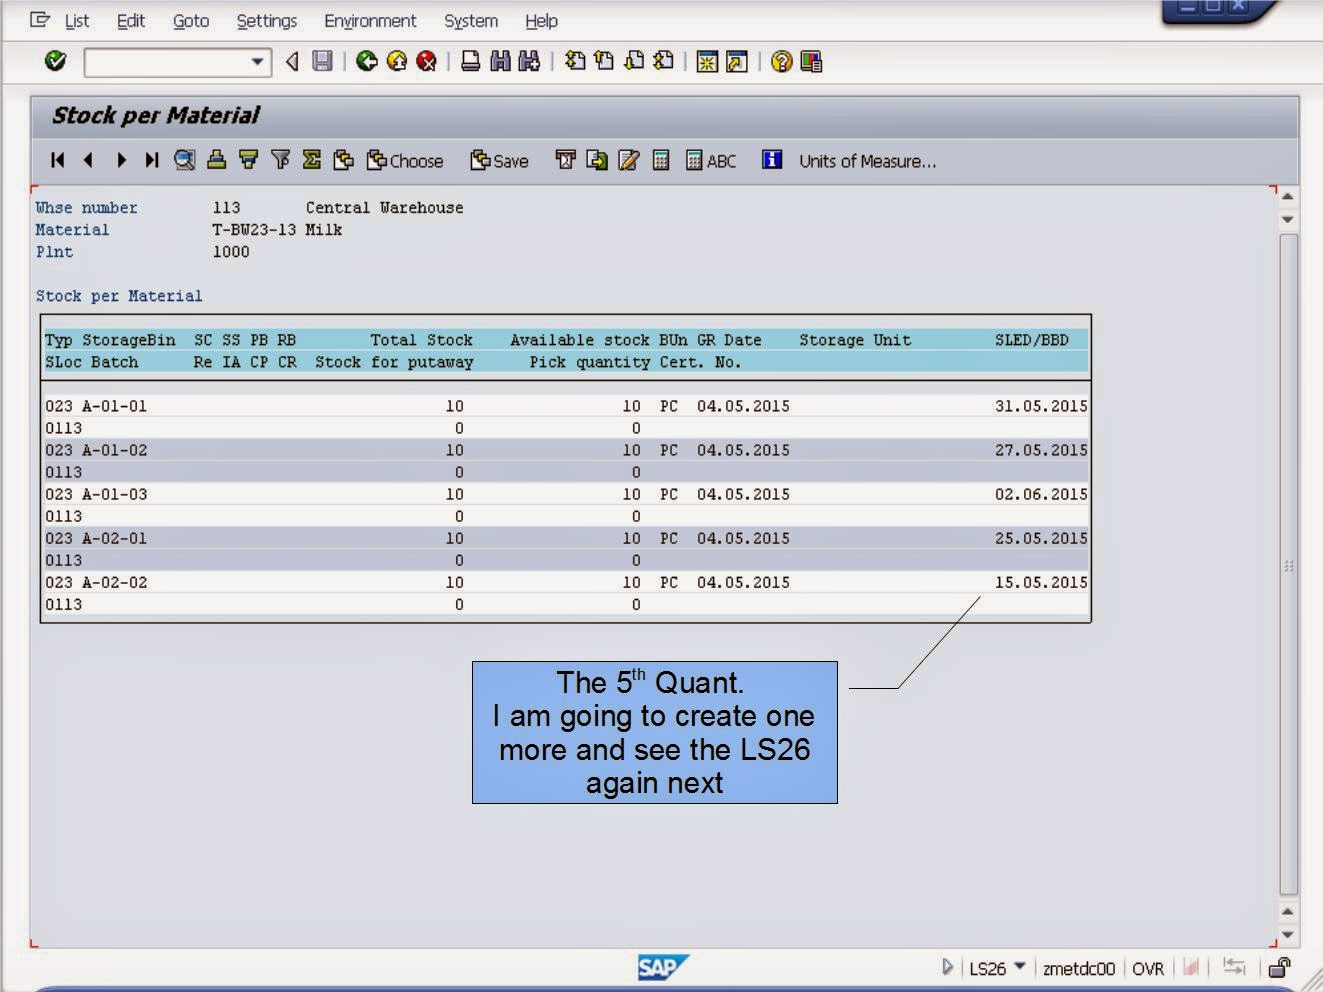
Task: Open the Help question mark icon
Action: tap(779, 61)
